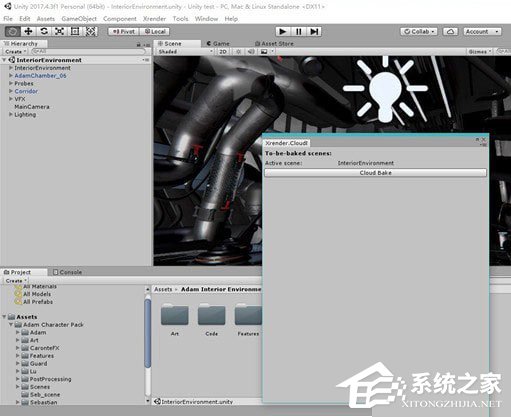Open Project Create dropdown
Screen dimensions: 511x417
click(16, 281)
